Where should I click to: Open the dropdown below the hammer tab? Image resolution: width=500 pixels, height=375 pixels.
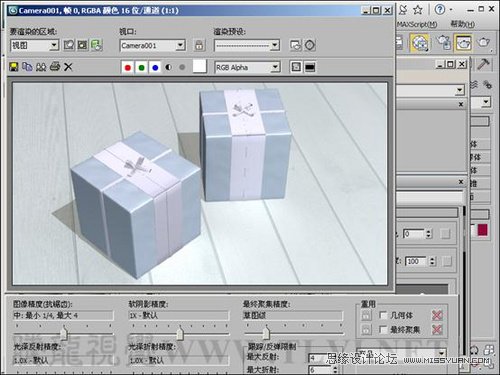[x=481, y=102]
